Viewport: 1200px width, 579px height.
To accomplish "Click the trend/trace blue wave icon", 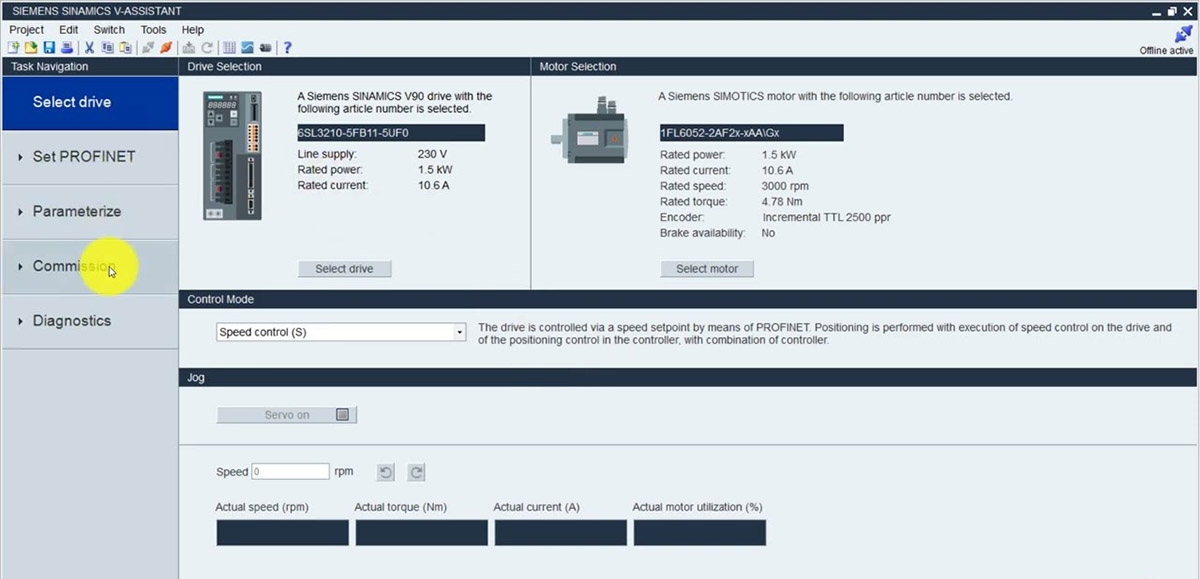I will [x=247, y=47].
